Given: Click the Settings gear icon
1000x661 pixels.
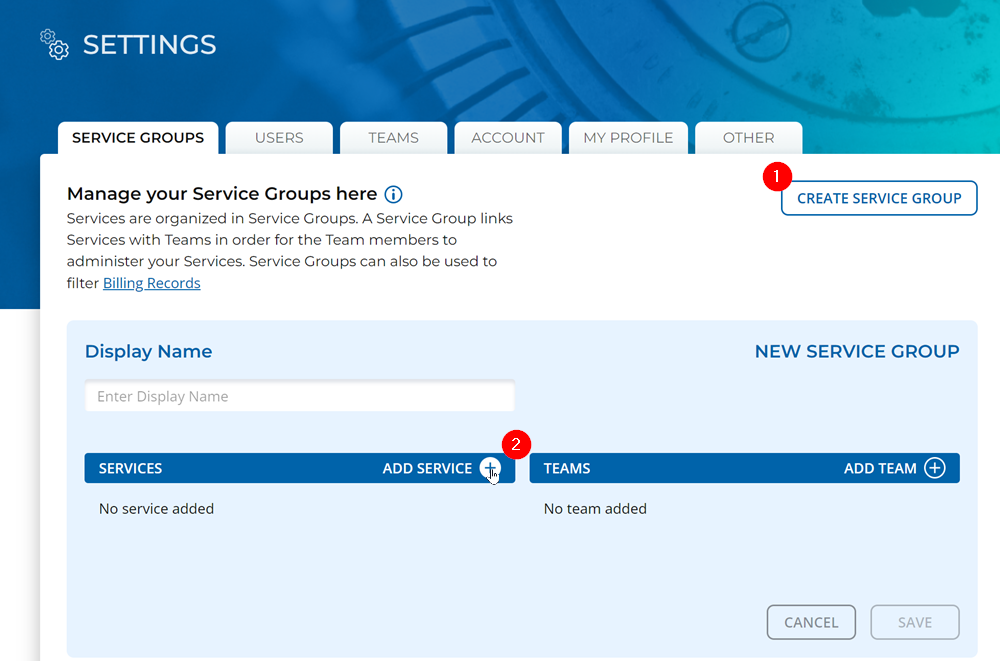Looking at the screenshot, I should click(54, 44).
